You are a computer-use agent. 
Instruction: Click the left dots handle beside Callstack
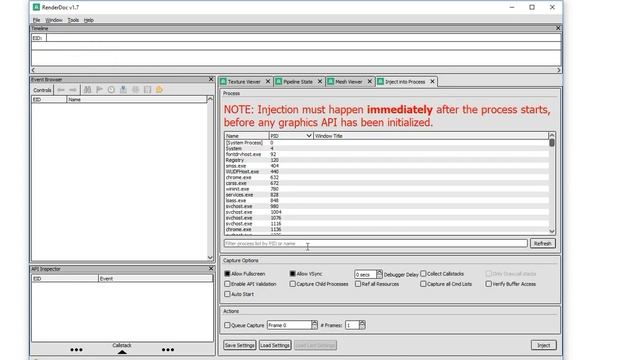point(76,350)
